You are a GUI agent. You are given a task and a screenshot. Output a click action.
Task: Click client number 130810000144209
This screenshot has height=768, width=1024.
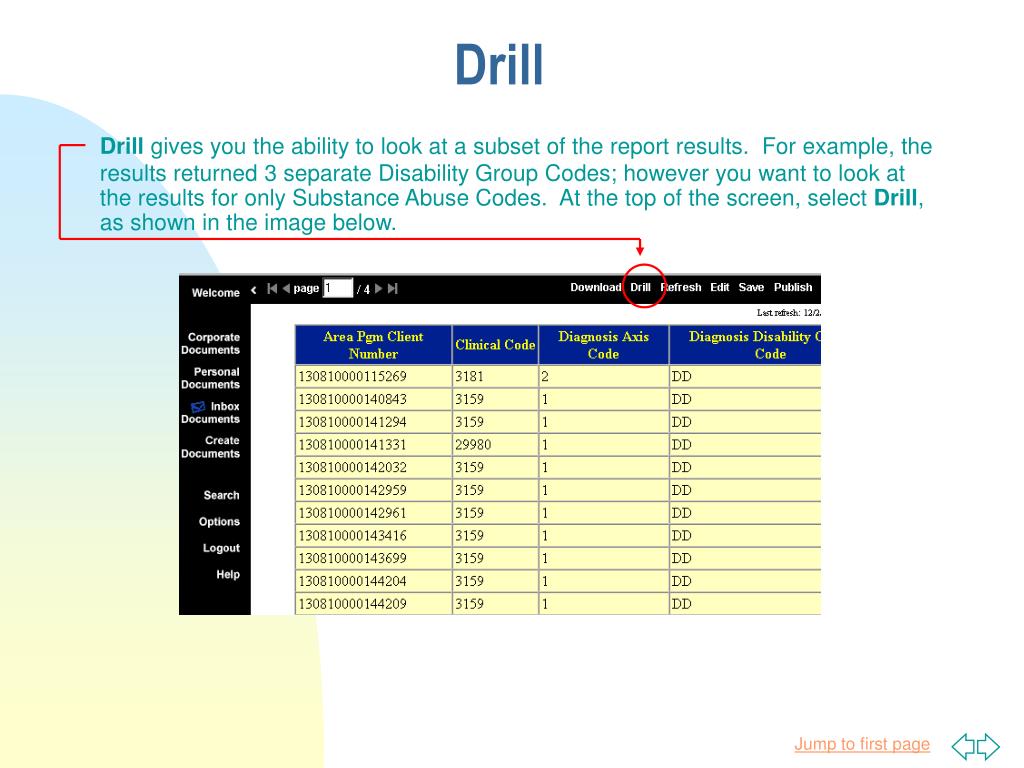[353, 604]
